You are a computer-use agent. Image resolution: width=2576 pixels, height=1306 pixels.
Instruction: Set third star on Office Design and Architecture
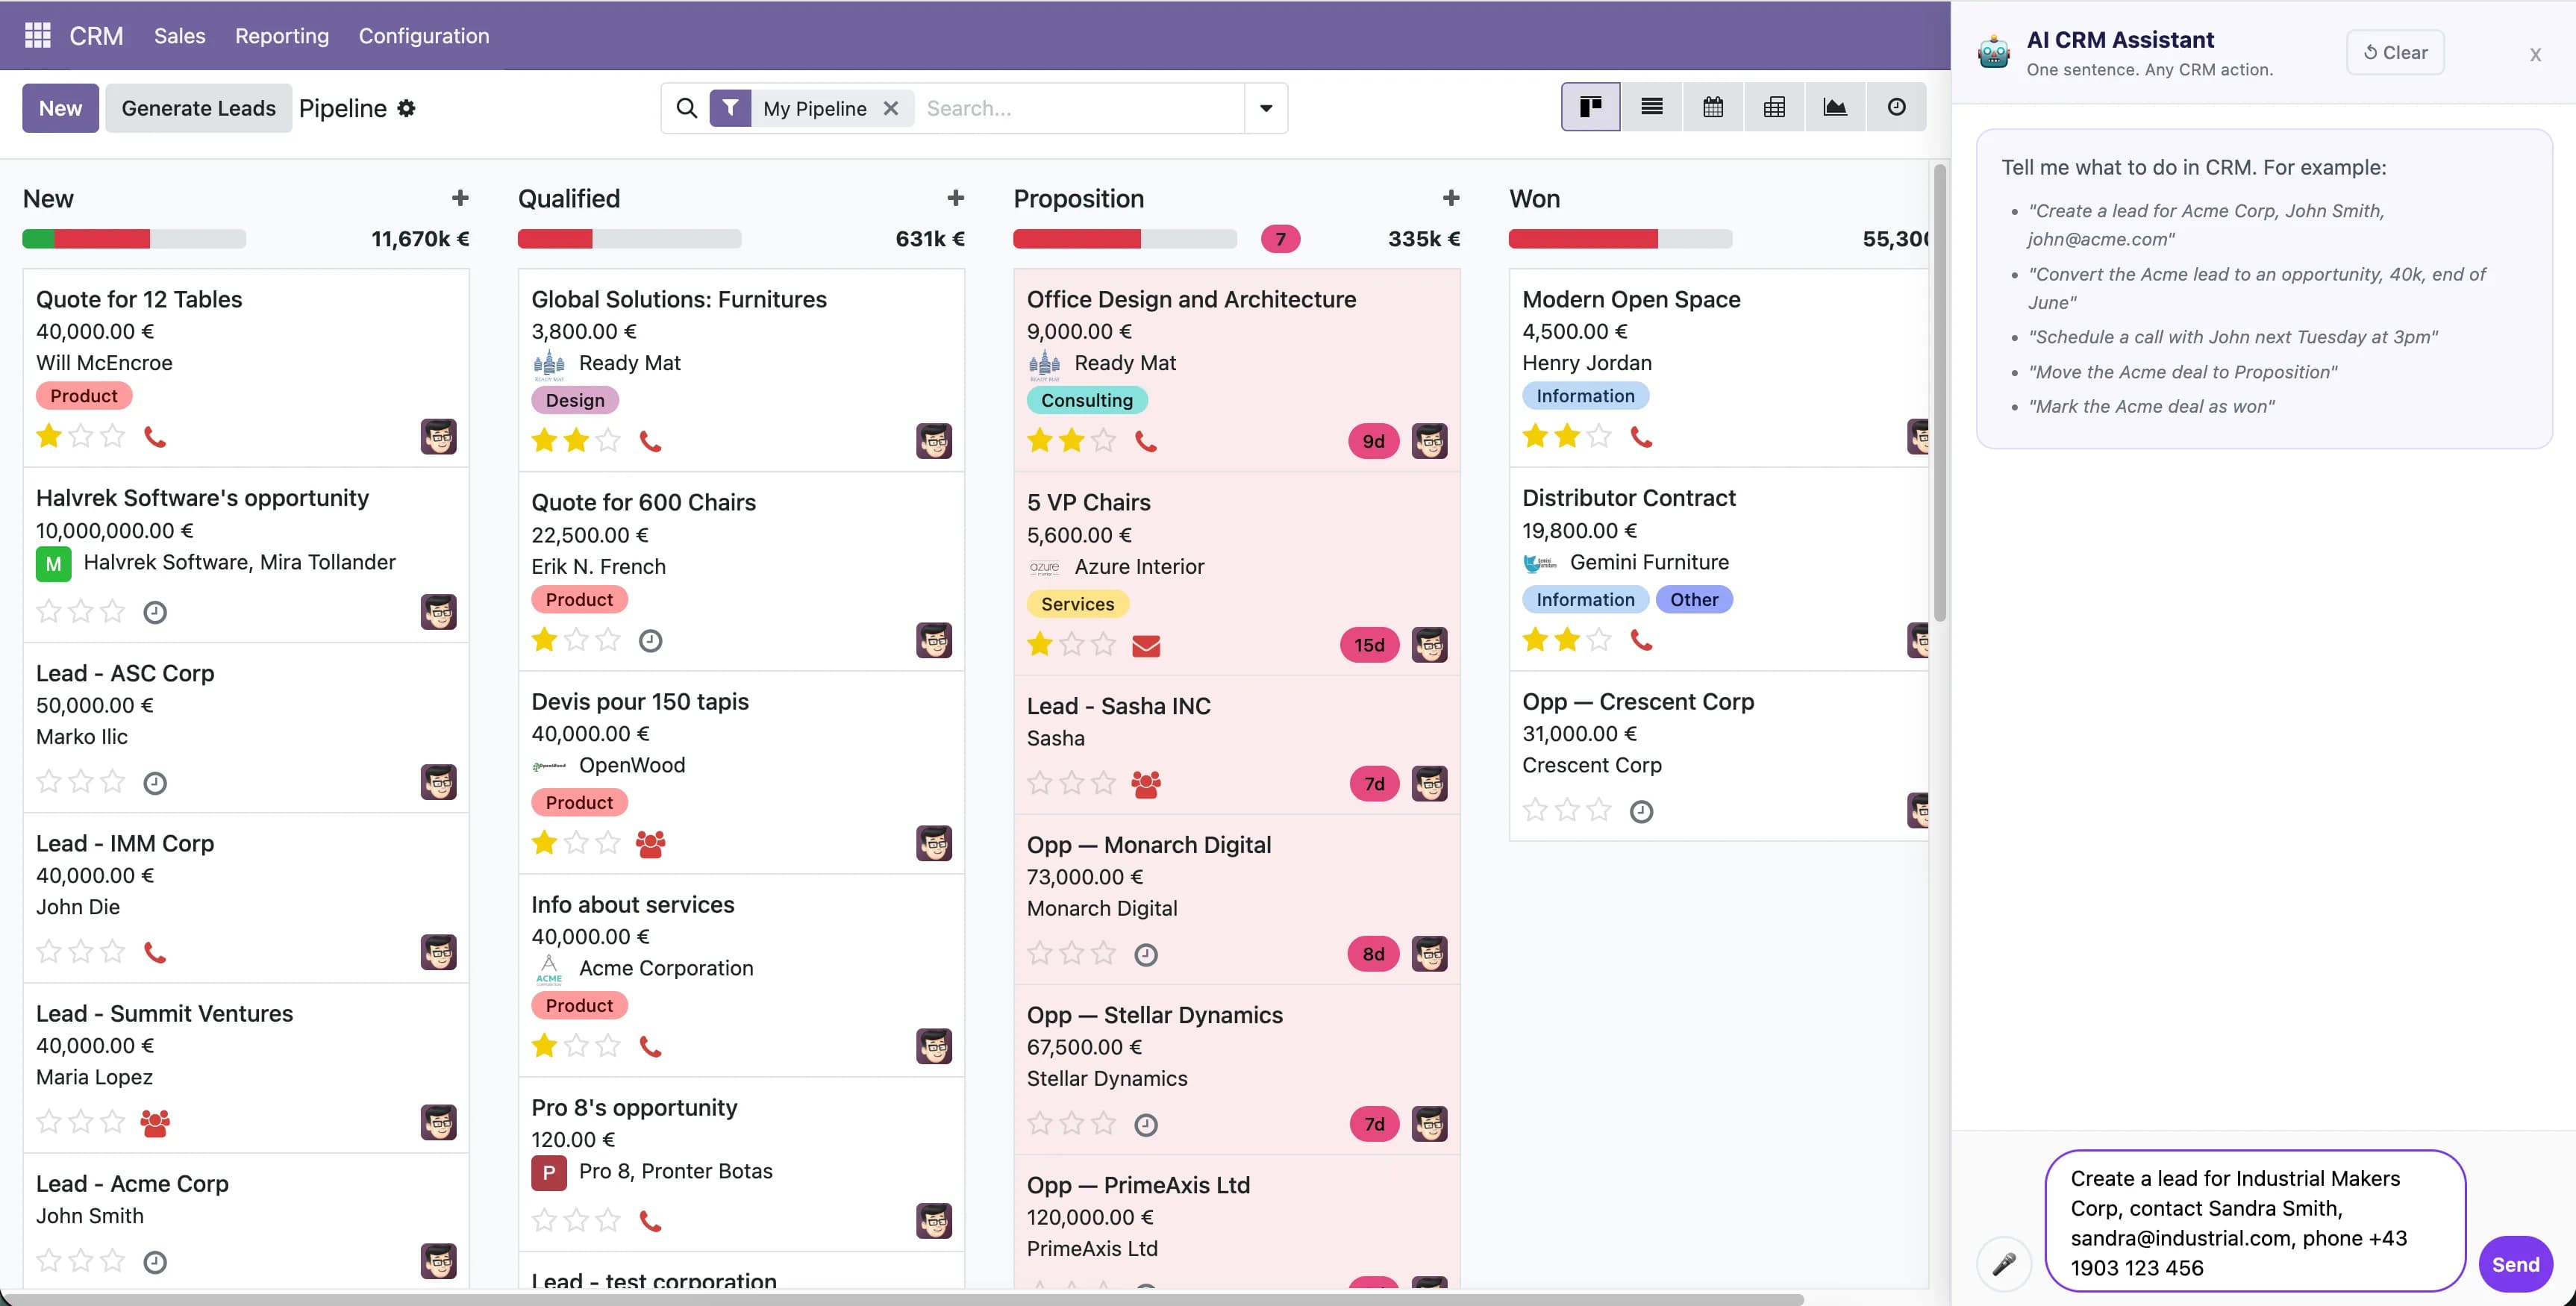click(x=1103, y=440)
